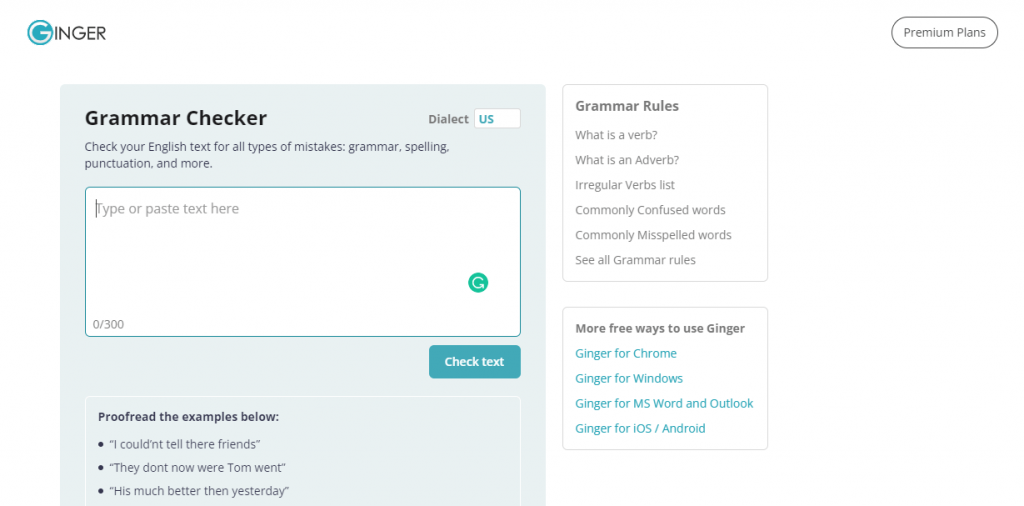
Task: Click the green Grammarly icon in text box
Action: coord(478,283)
